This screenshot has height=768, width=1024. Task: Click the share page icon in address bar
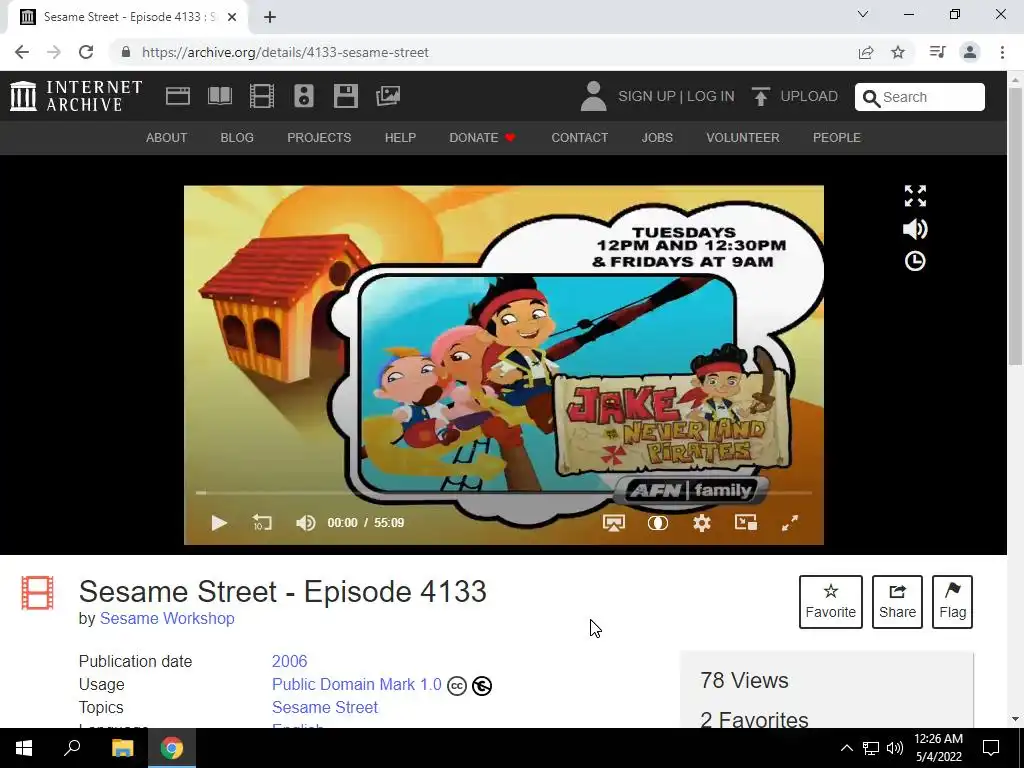point(866,52)
